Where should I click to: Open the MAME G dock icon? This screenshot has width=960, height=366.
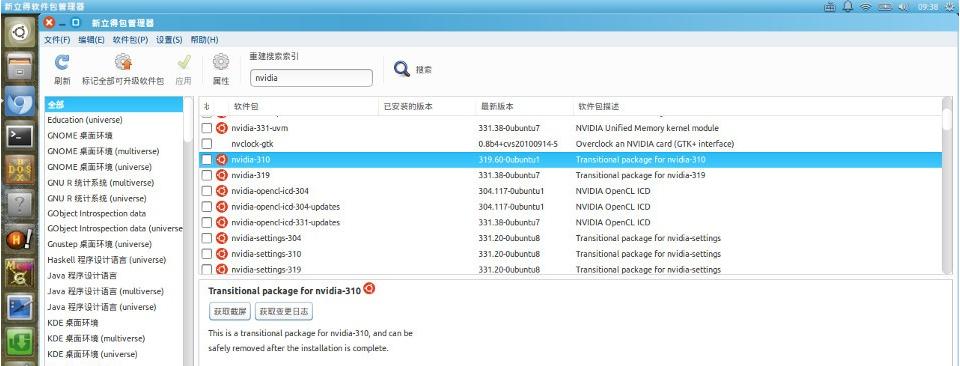20,273
